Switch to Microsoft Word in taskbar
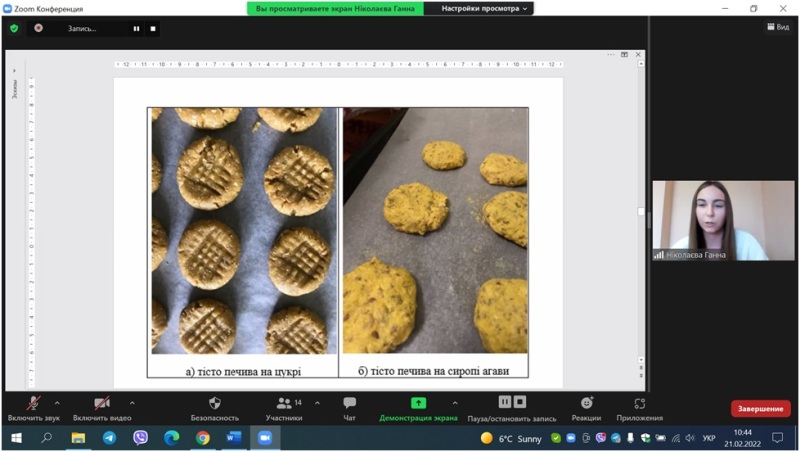The image size is (800, 452). point(234,438)
